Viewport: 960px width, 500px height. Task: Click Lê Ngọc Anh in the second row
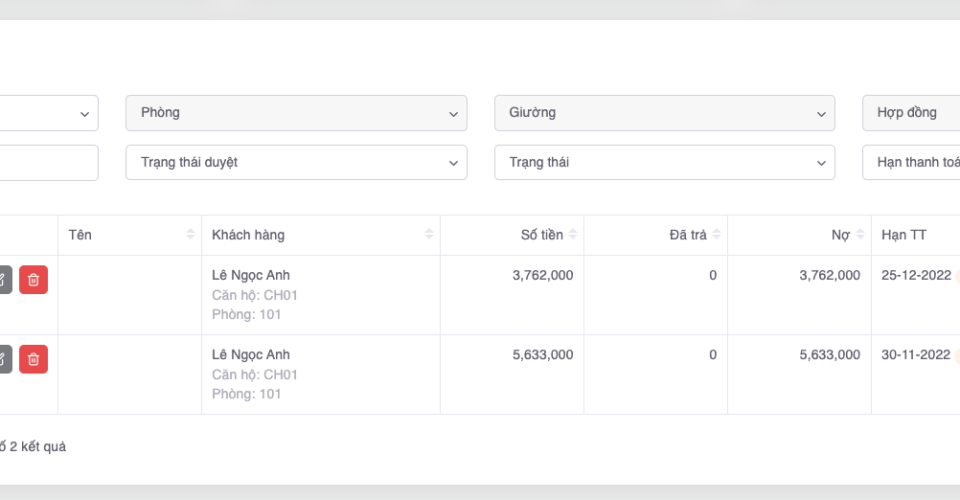[x=251, y=355]
